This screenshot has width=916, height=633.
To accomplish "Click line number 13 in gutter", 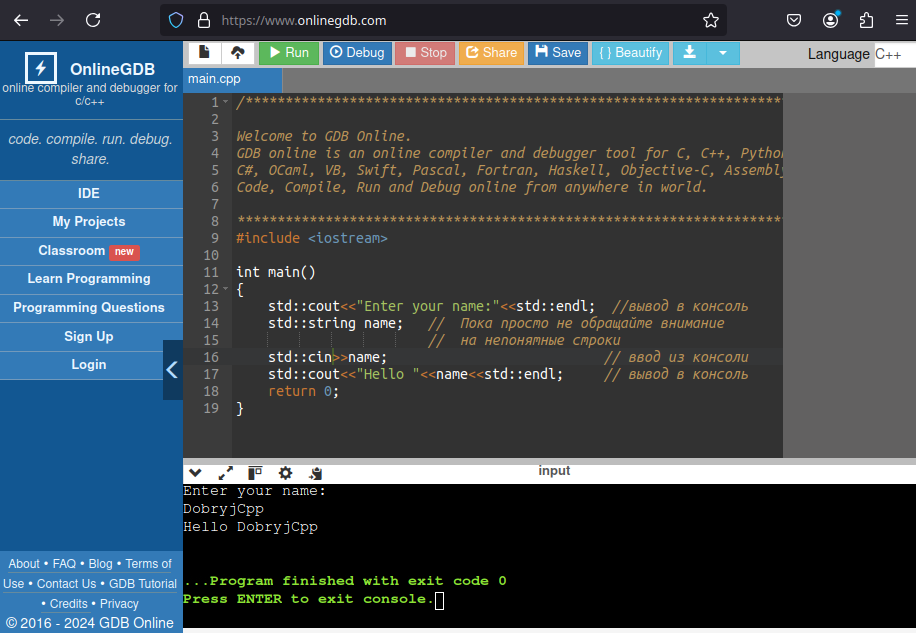I will 211,307.
